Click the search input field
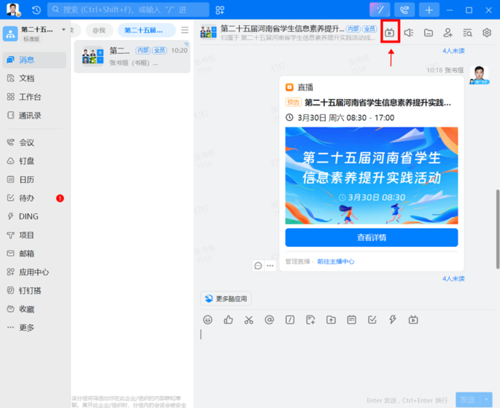The image size is (500, 408). click(128, 10)
